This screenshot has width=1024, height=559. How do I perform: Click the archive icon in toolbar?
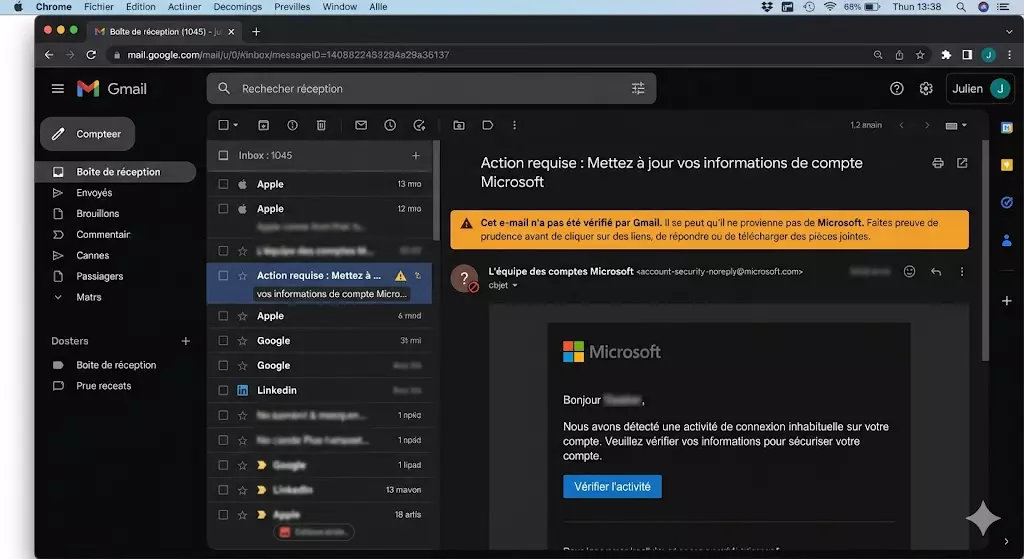pos(263,125)
